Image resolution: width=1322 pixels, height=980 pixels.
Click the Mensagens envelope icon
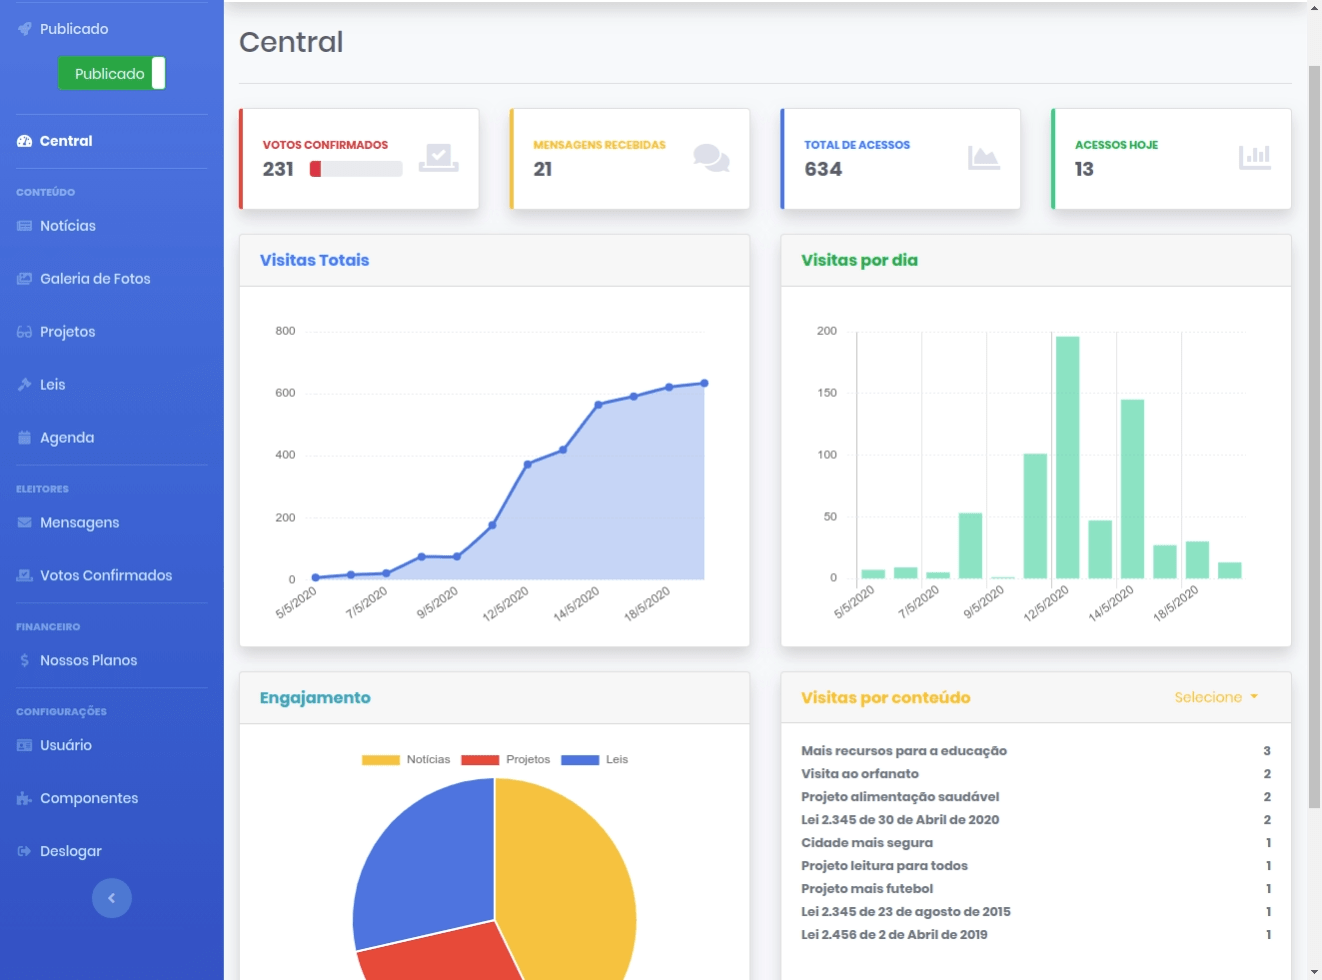(24, 523)
